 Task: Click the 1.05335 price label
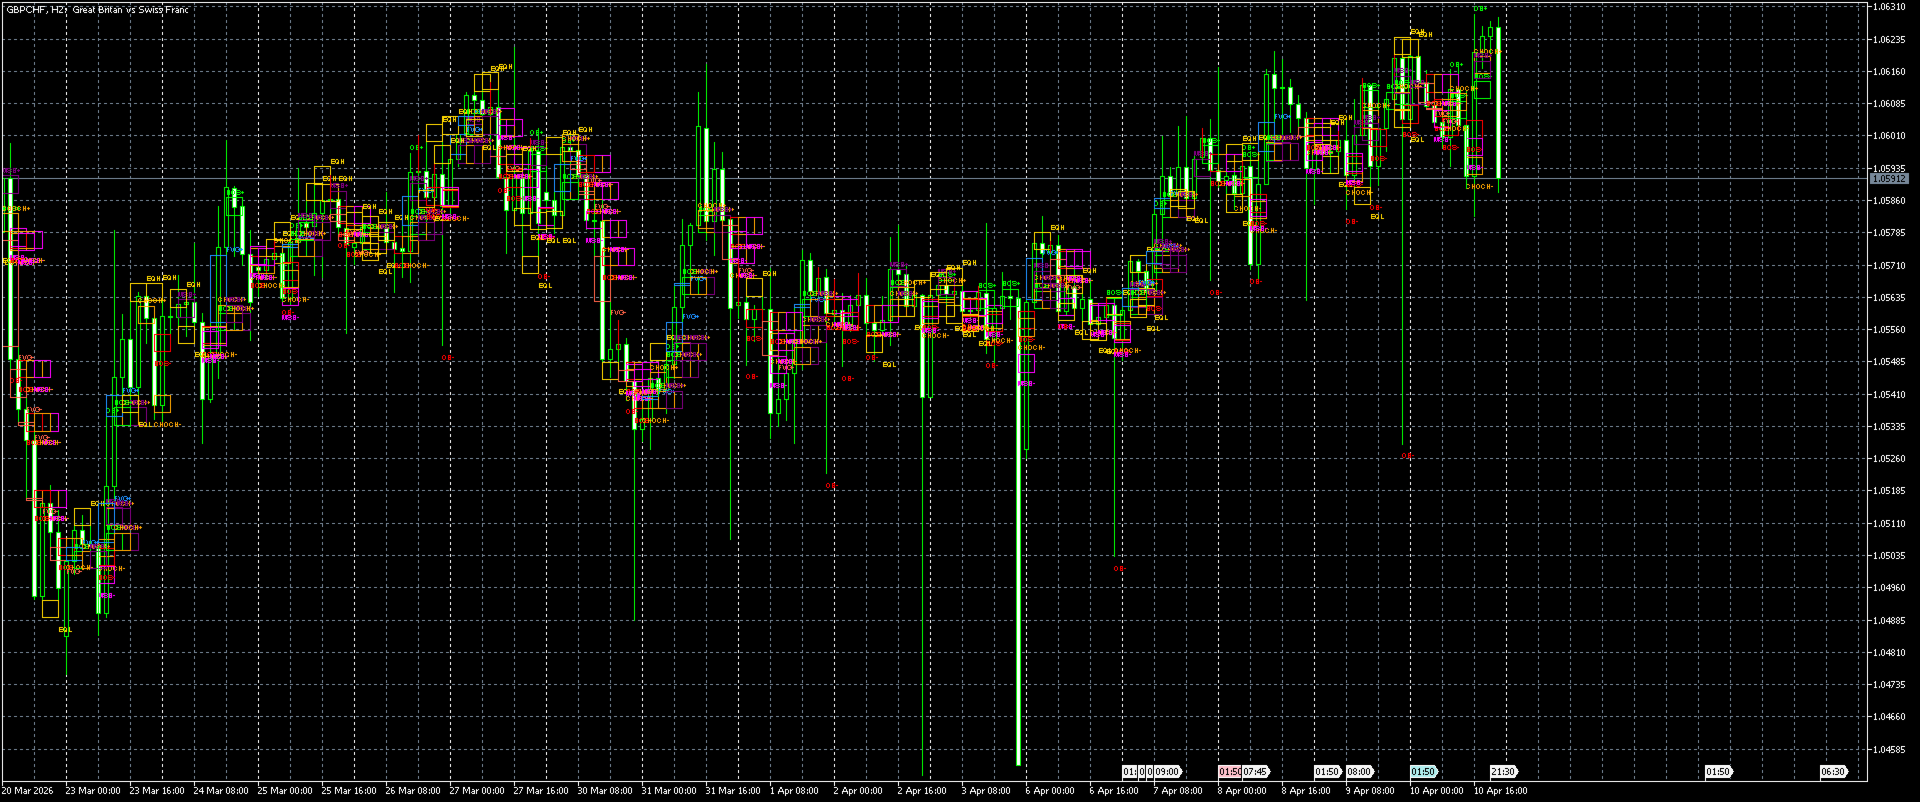tap(1889, 427)
